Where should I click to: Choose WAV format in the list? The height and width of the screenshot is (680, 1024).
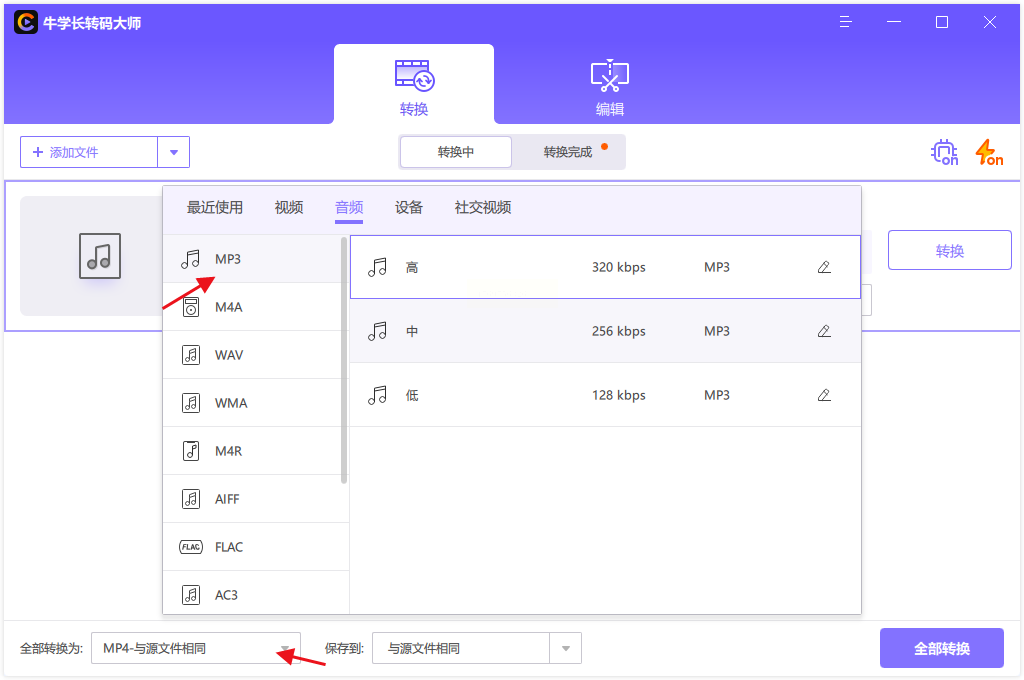(x=252, y=355)
